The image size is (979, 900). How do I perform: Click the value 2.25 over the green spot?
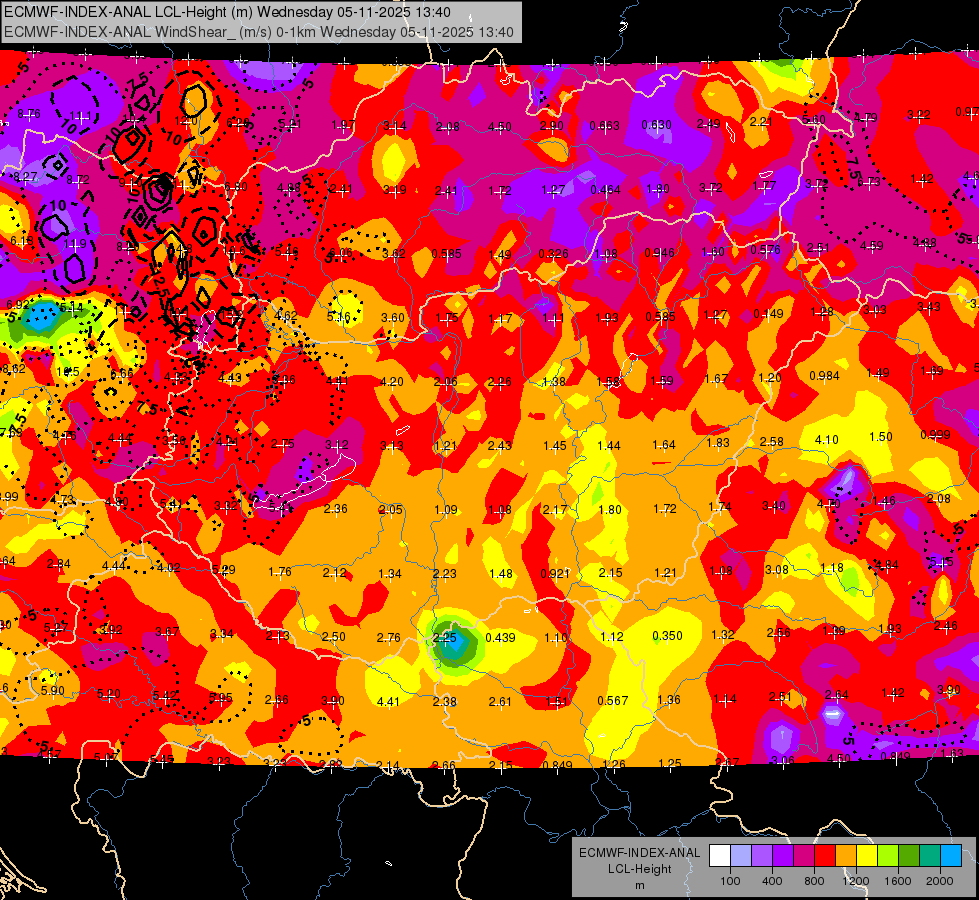click(x=445, y=638)
